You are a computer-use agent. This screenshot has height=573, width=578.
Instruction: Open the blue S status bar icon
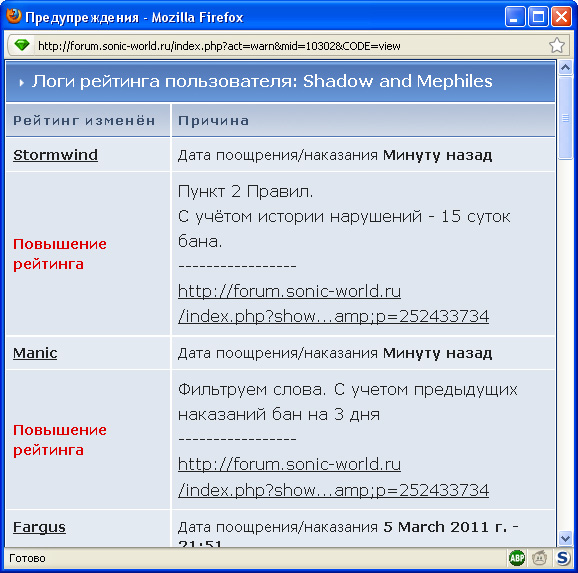pos(563,558)
